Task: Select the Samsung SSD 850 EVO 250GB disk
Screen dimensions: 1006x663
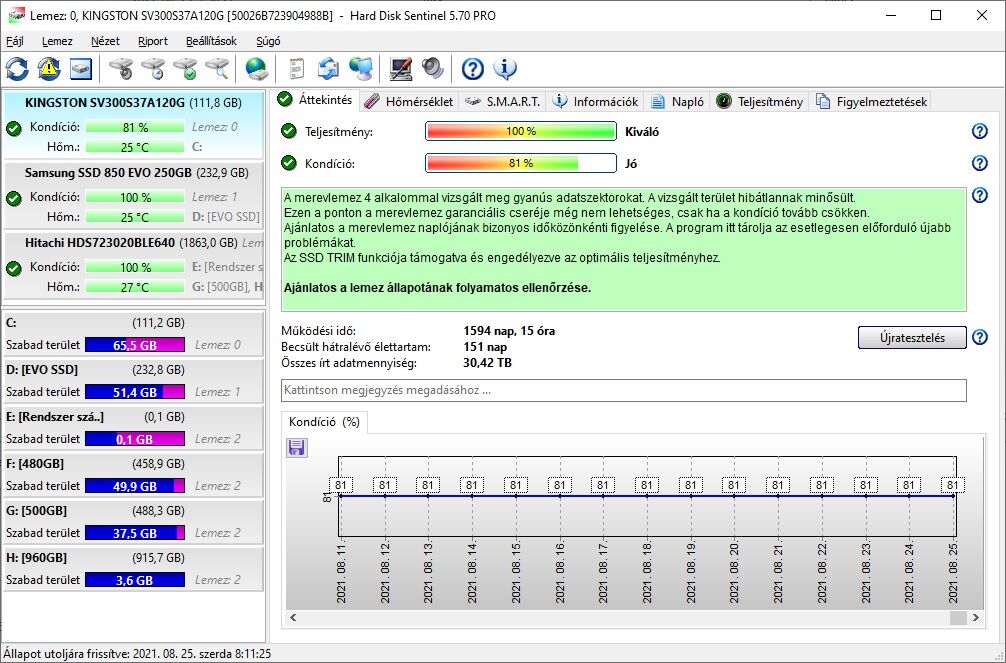Action: 133,195
